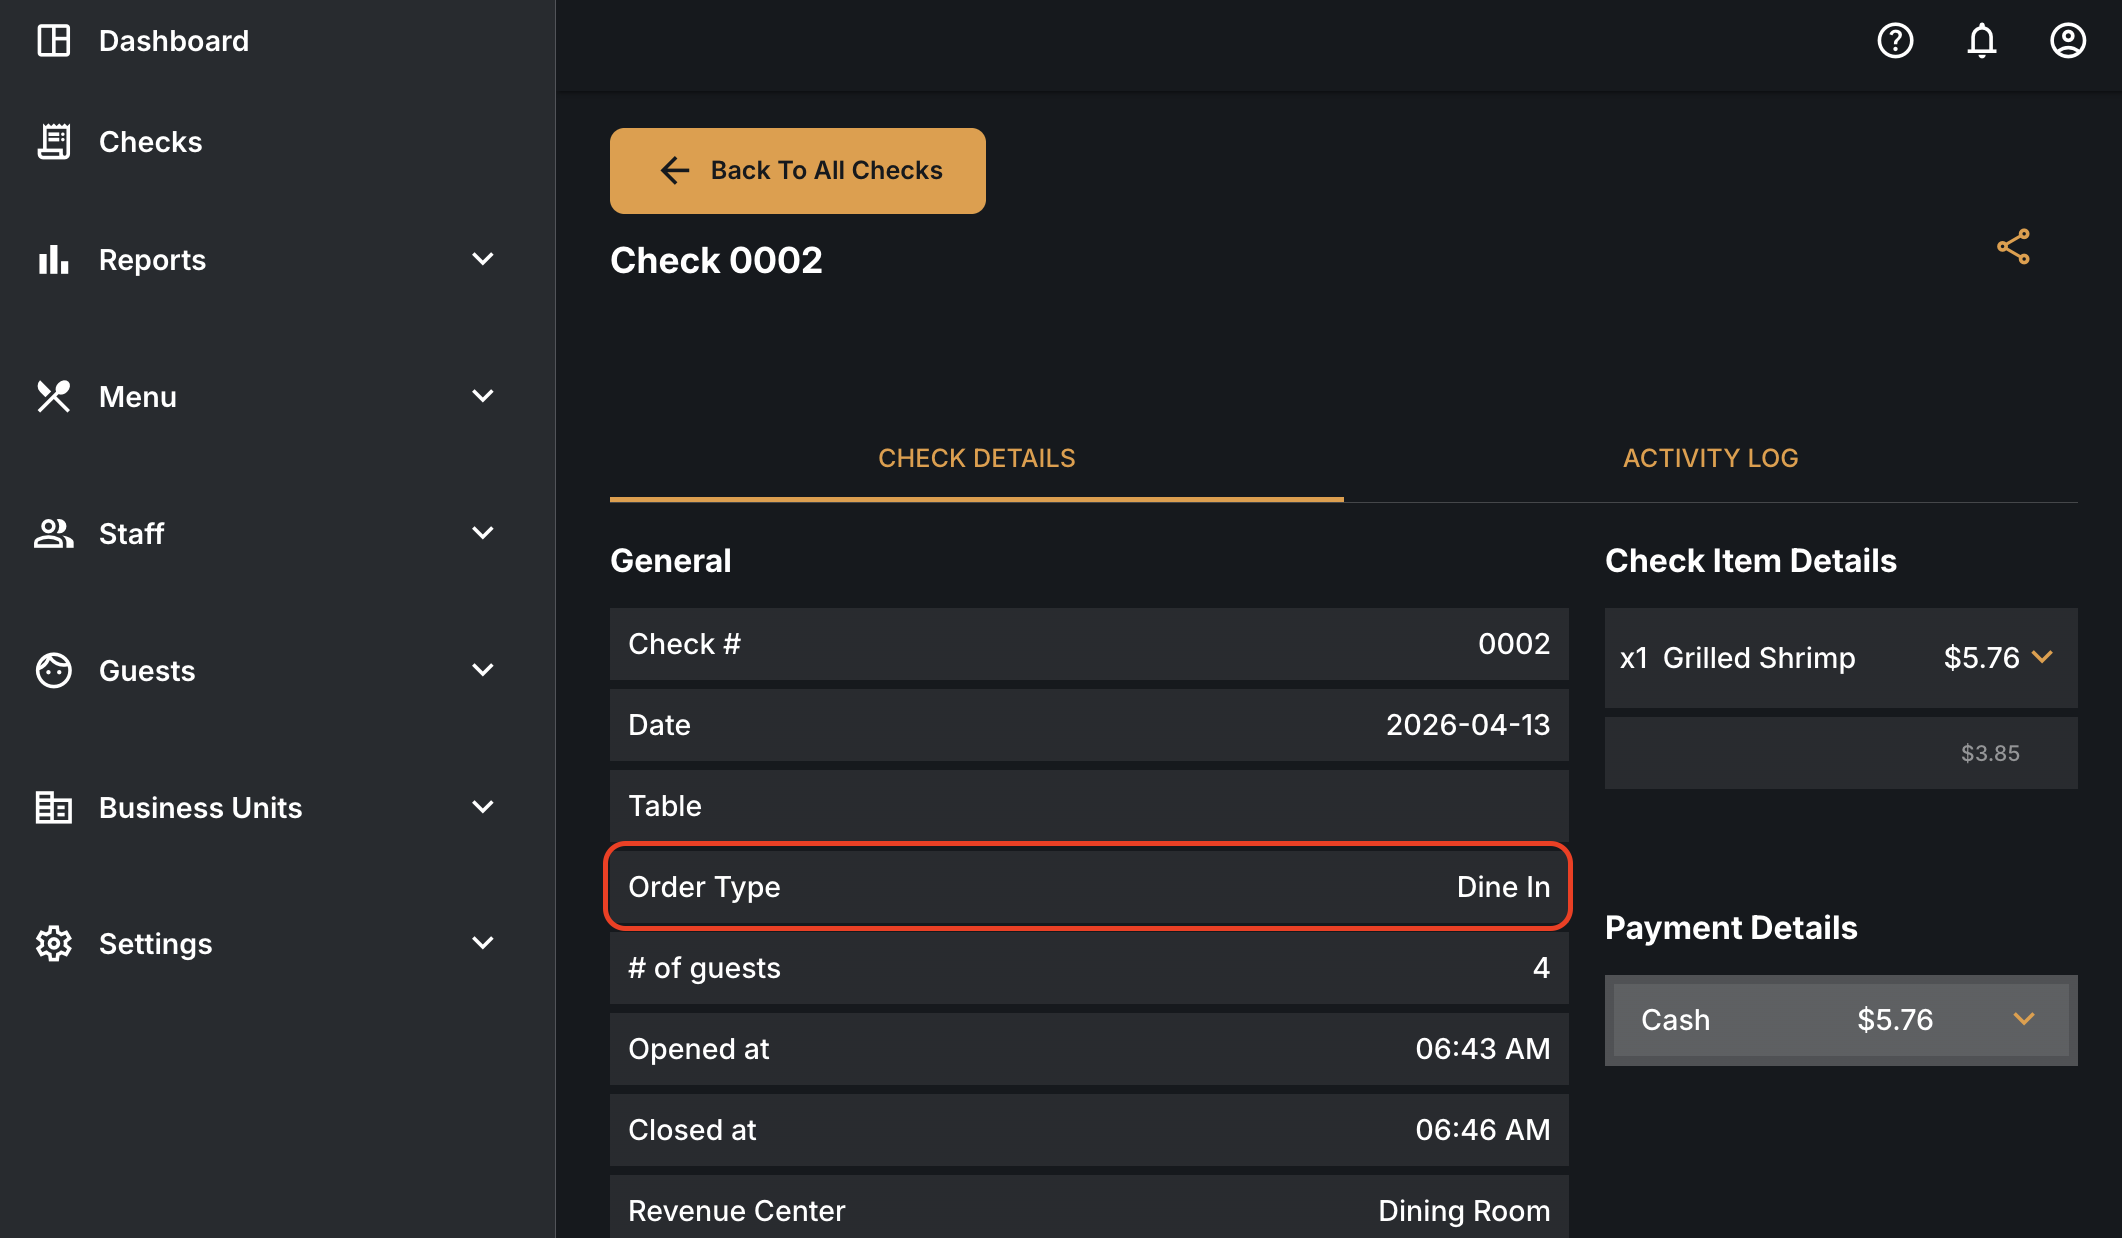Click the Date value 2026-04-13
This screenshot has height=1238, width=2122.
pos(1468,725)
